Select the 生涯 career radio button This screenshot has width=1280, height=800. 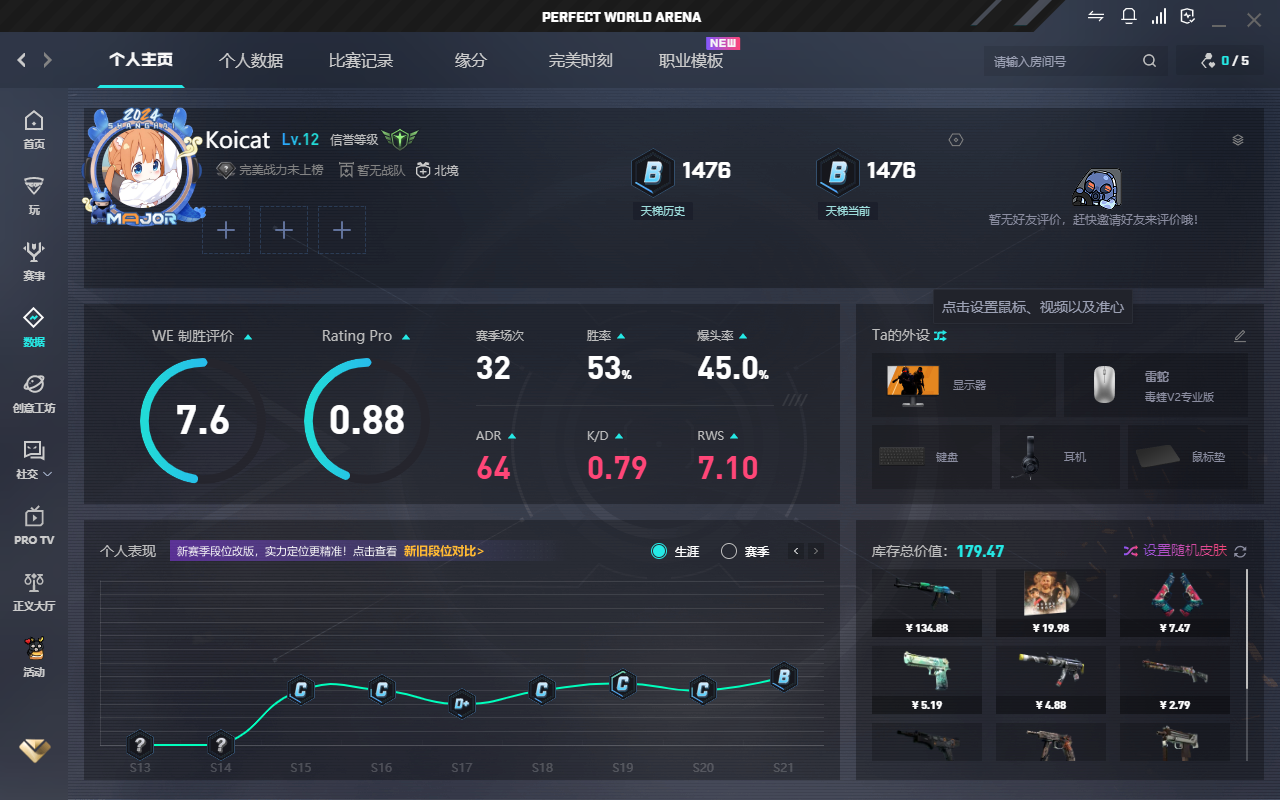tap(659, 551)
